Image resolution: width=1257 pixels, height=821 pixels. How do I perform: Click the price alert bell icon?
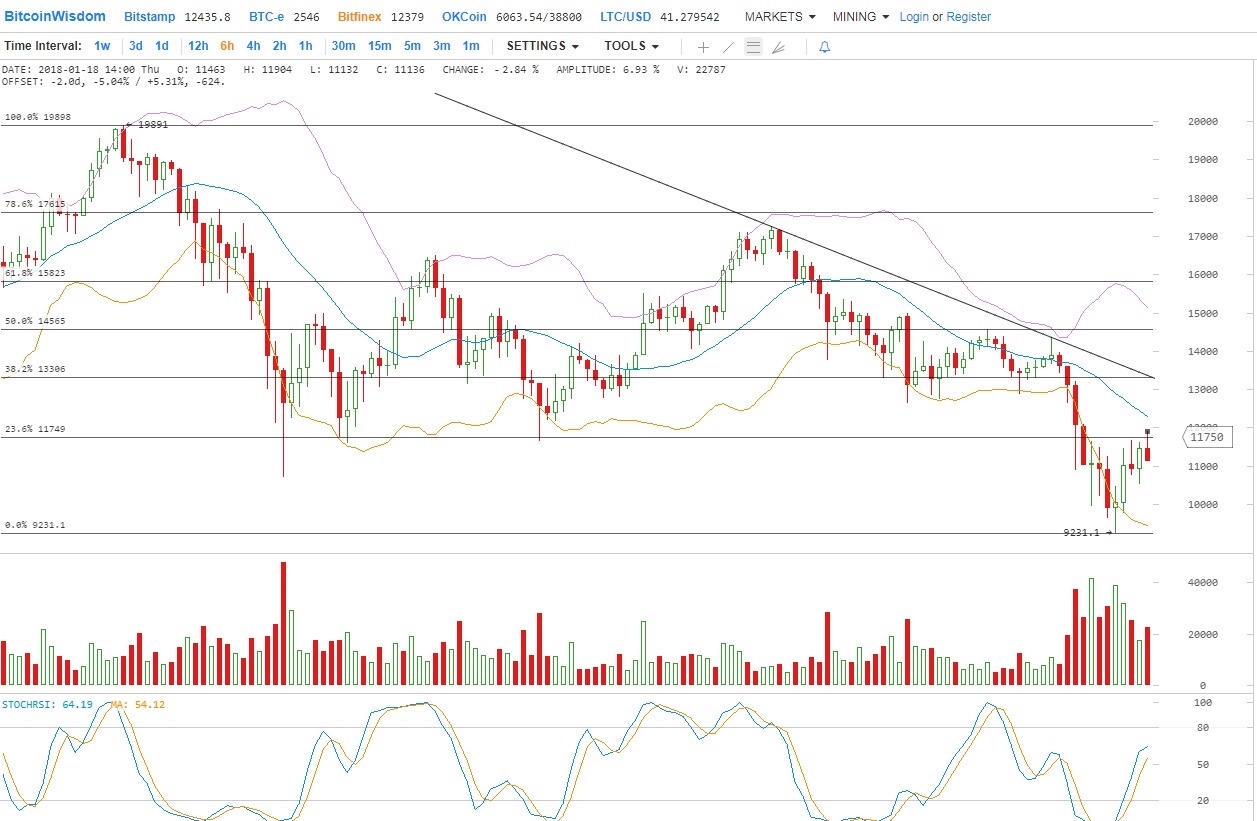tap(824, 47)
